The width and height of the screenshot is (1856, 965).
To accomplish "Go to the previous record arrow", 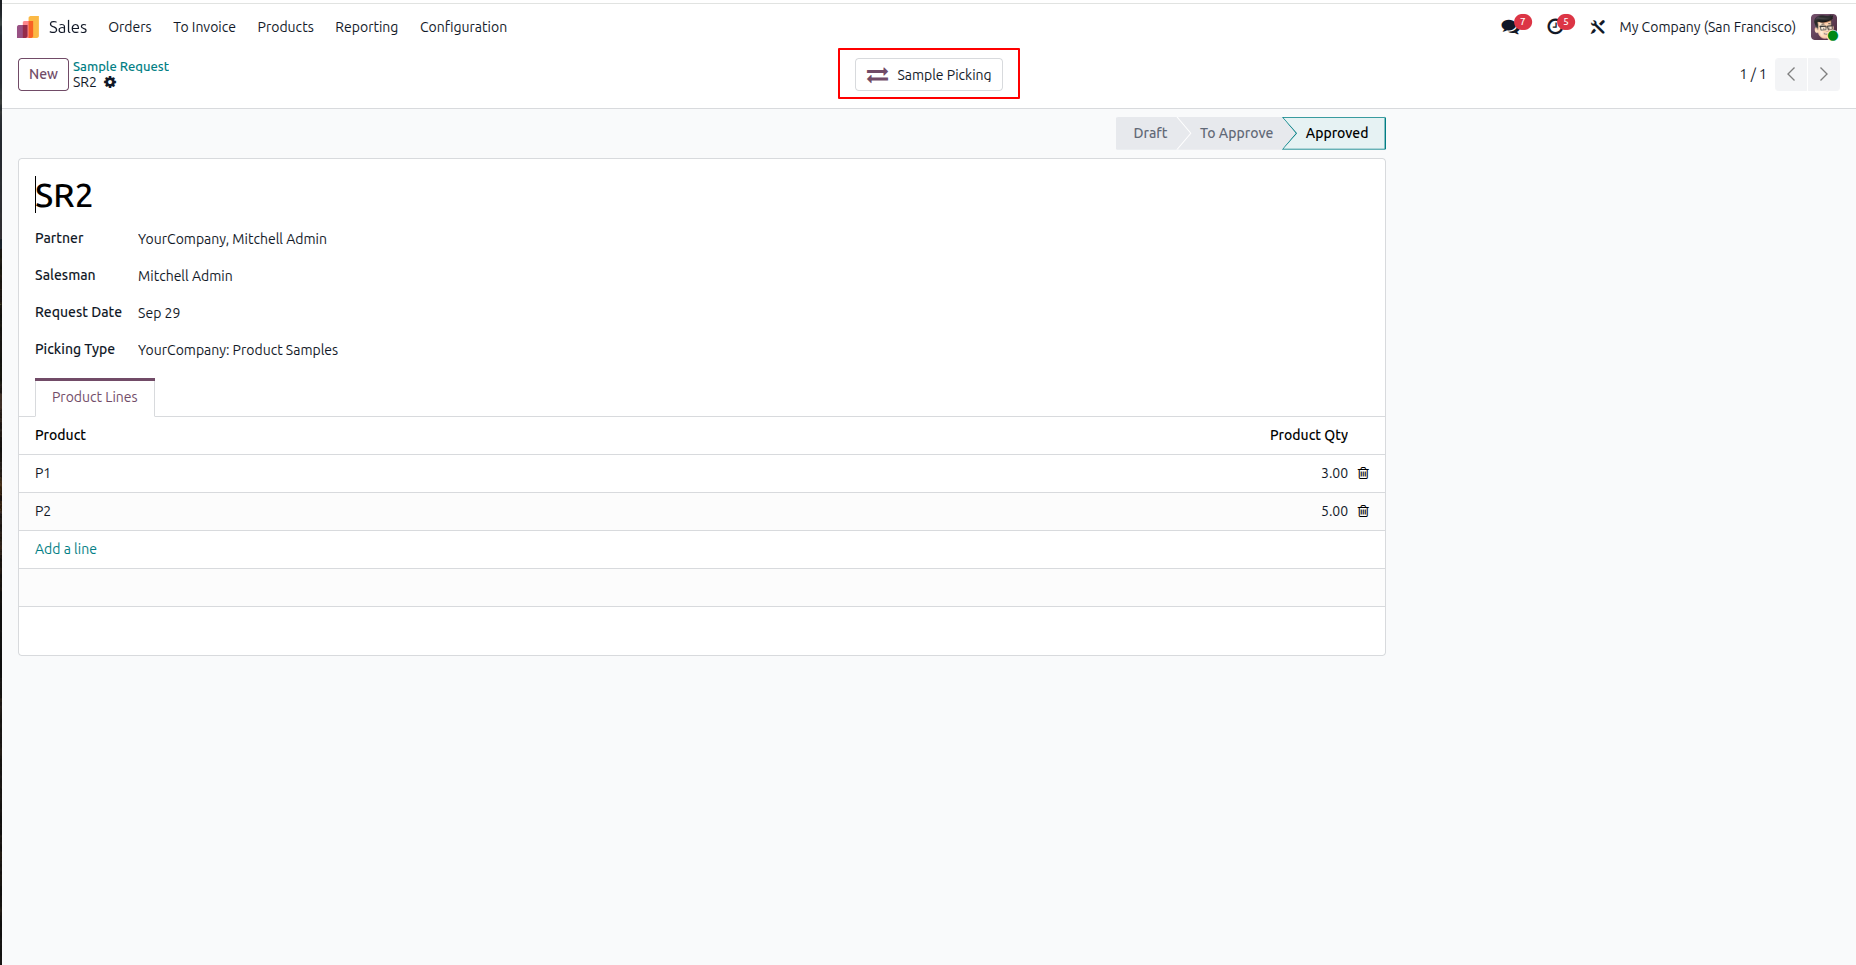I will click(x=1791, y=74).
